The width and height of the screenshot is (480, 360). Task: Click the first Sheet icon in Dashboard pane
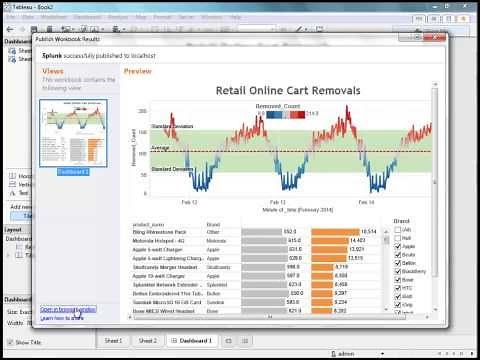pos(12,51)
